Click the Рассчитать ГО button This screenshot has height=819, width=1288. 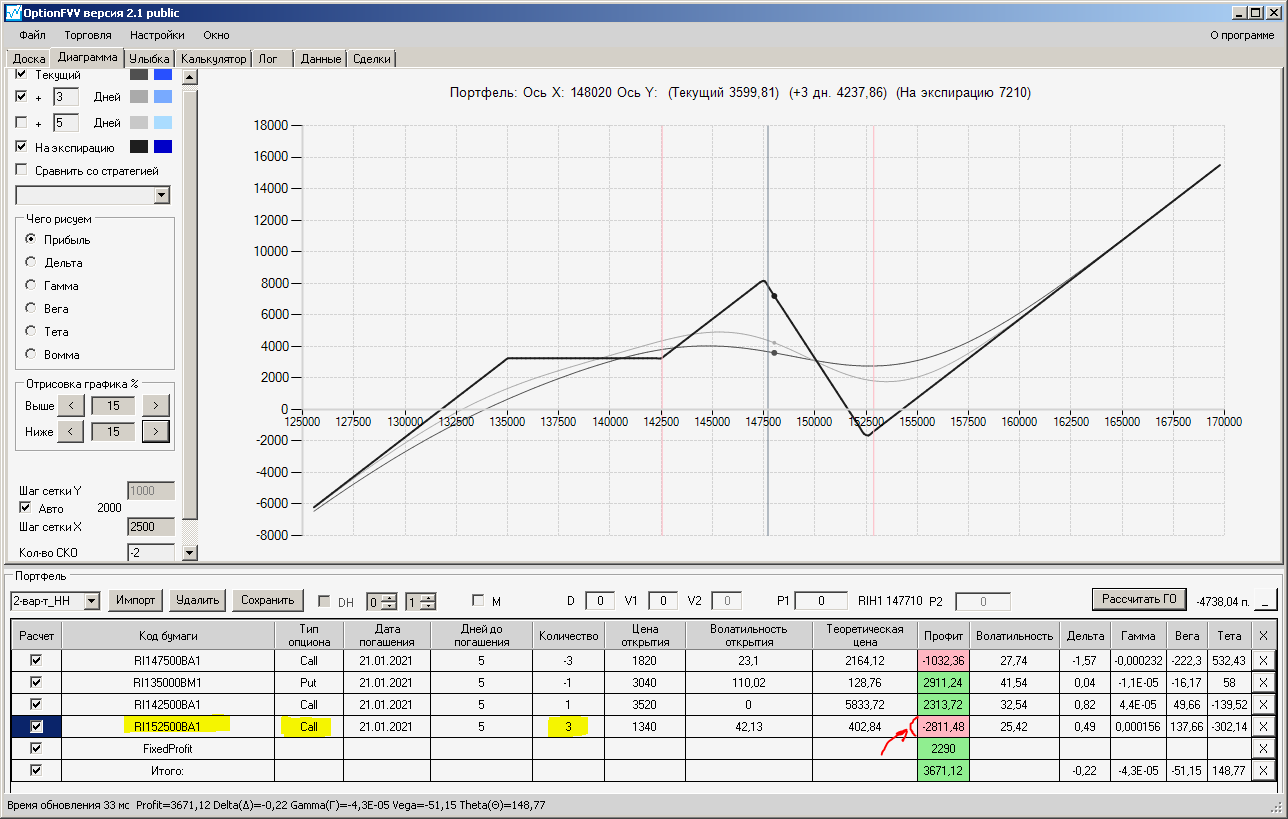point(1138,599)
